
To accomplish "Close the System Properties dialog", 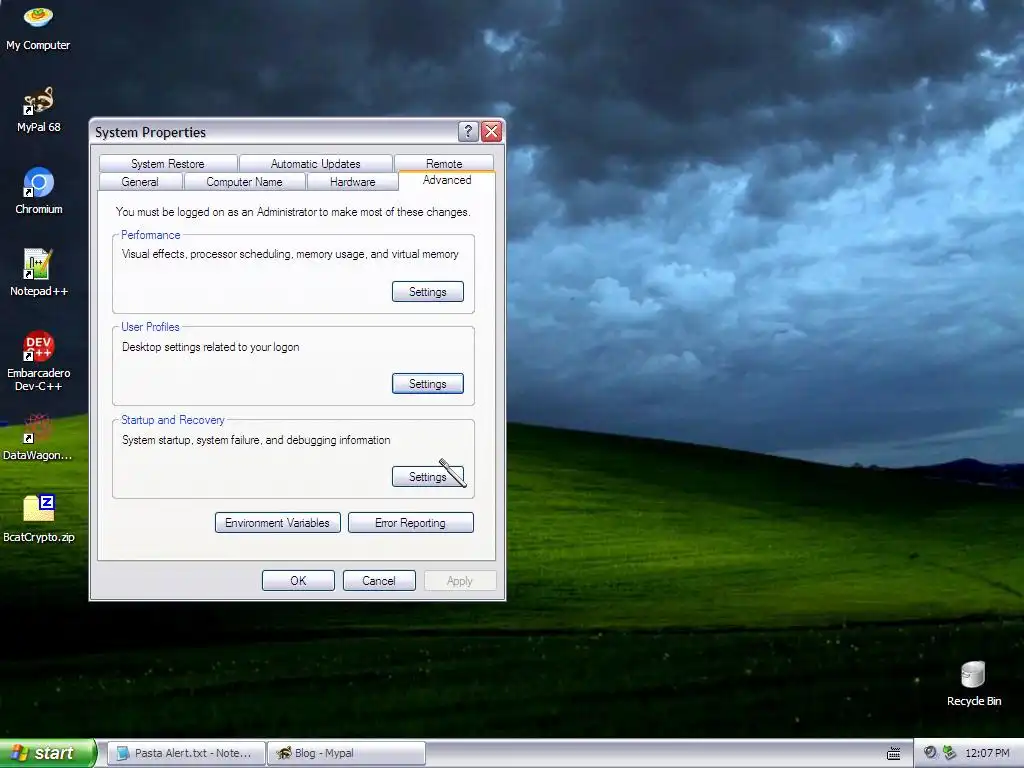I will pos(491,131).
